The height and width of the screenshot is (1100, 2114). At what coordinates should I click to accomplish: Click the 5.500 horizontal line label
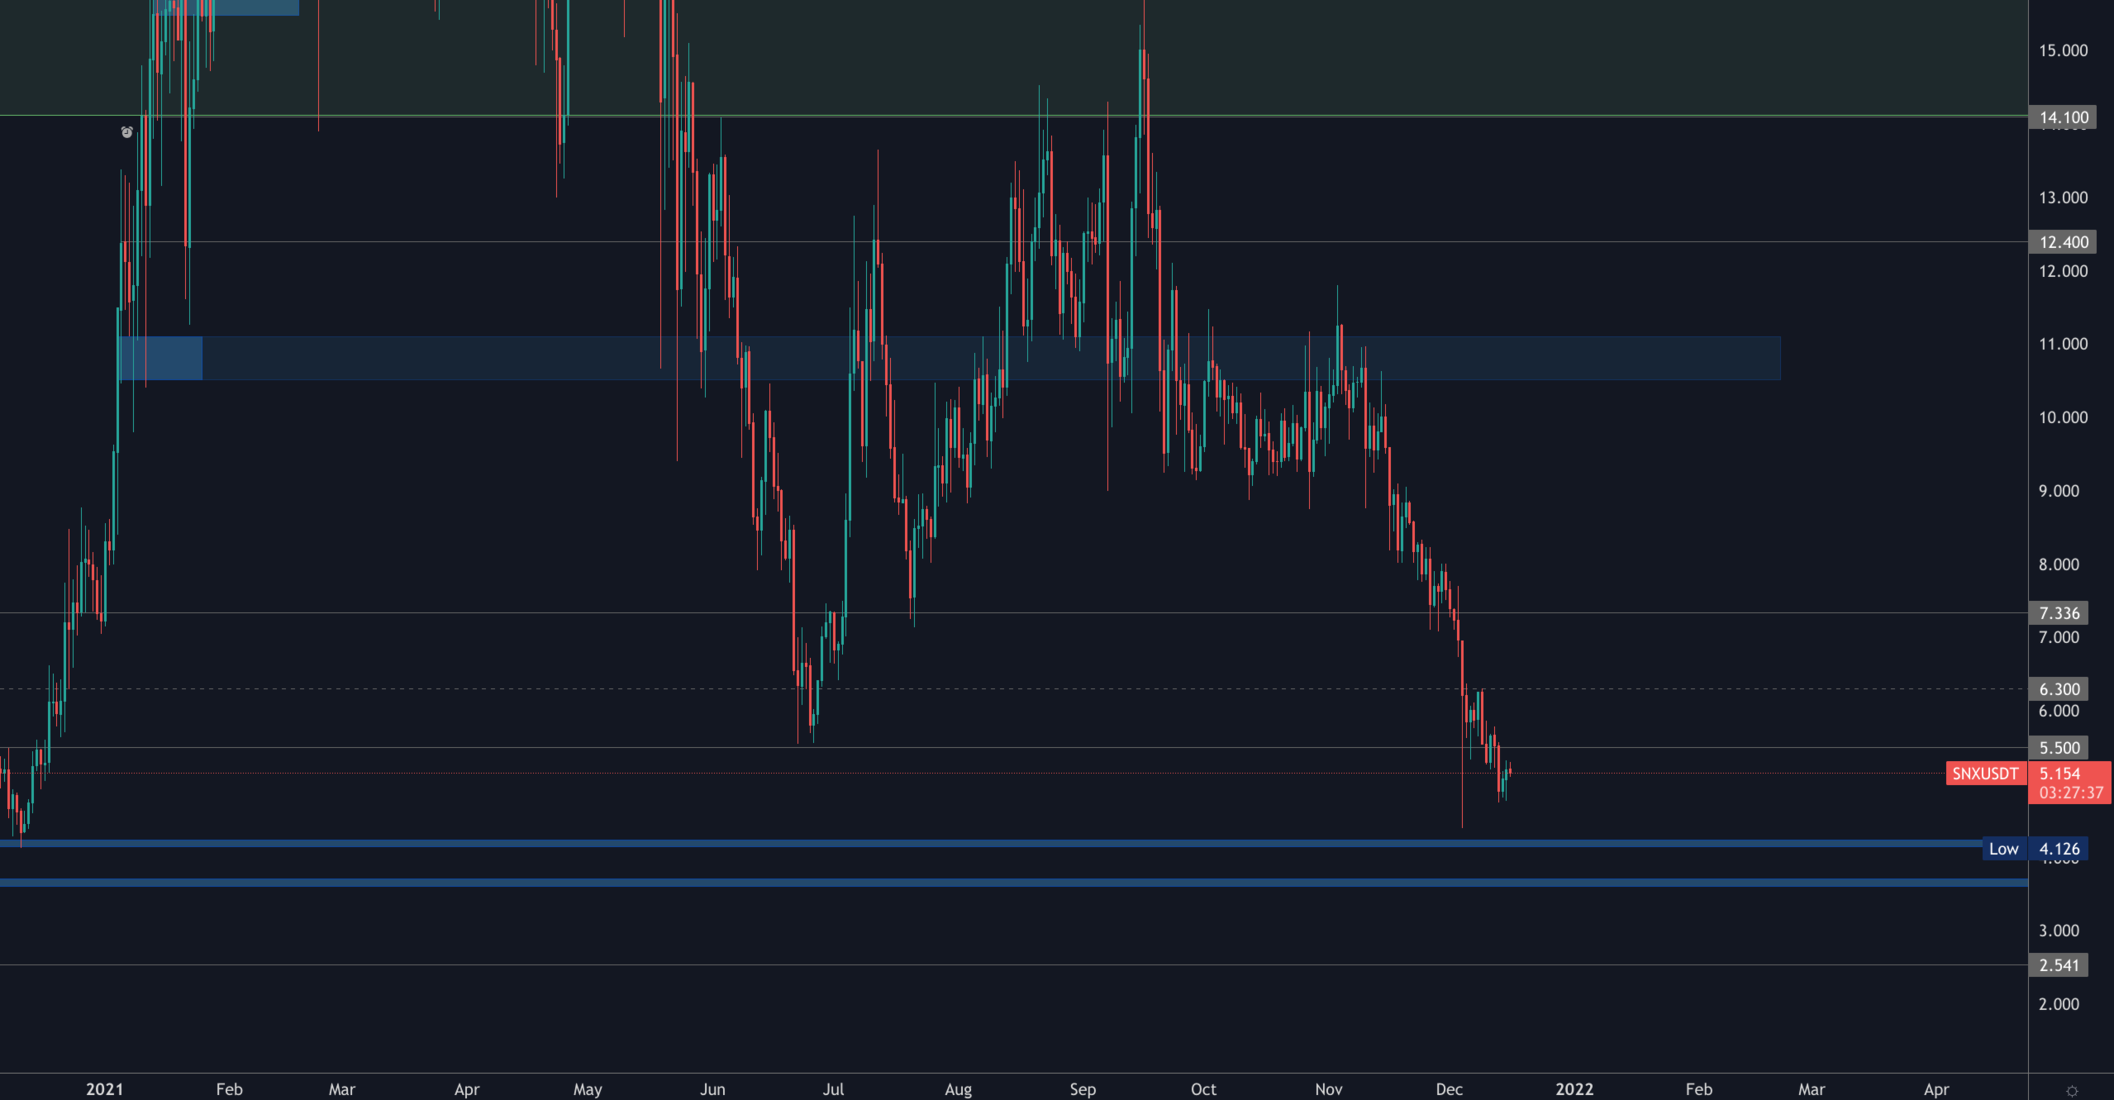click(x=2059, y=748)
